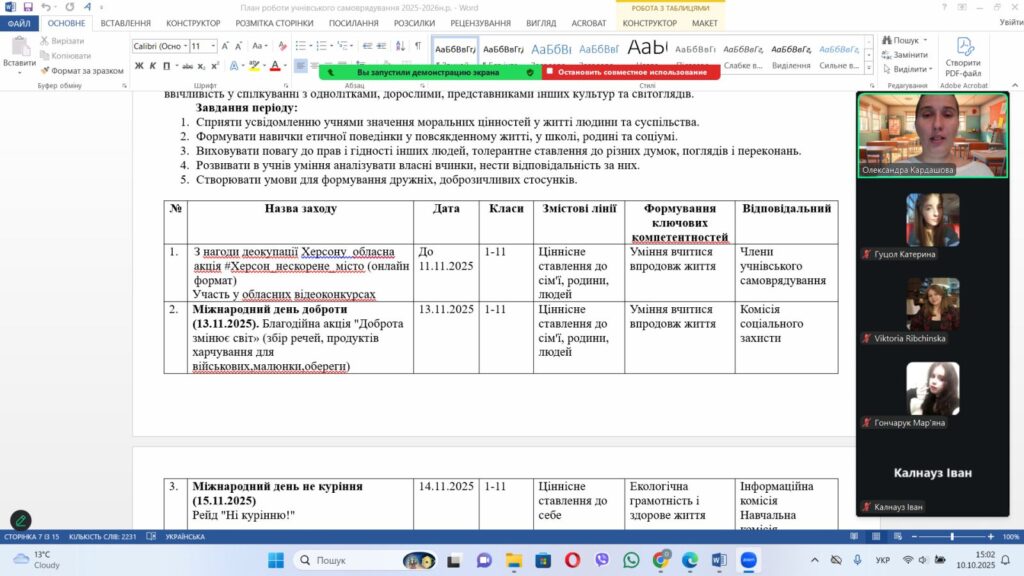Viewport: 1024px width, 576px height.
Task: Switch to the 'Вставлення' ribbon tab
Action: (x=125, y=23)
